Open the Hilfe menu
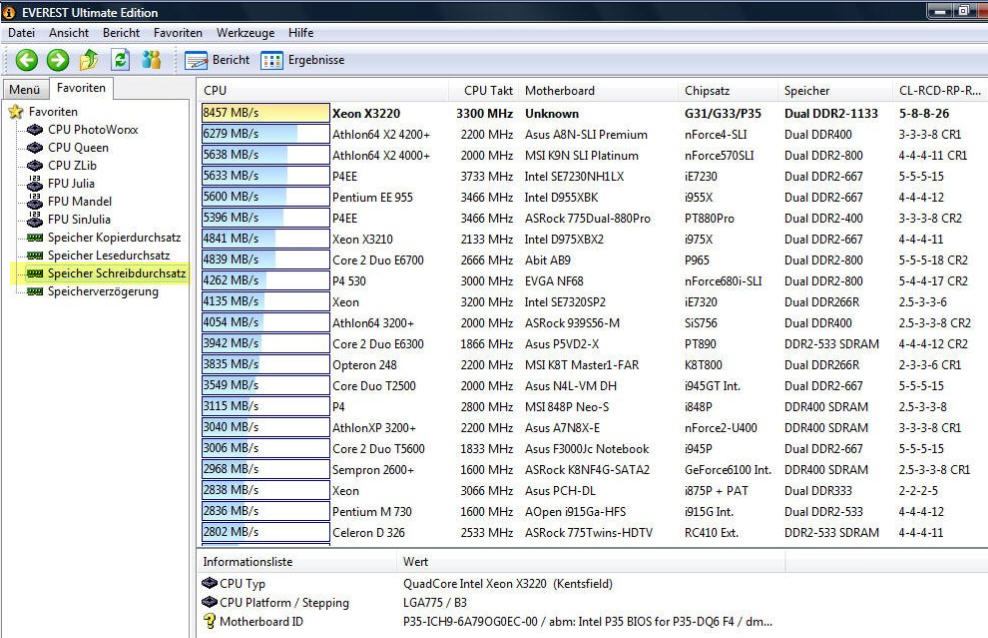 [x=301, y=33]
